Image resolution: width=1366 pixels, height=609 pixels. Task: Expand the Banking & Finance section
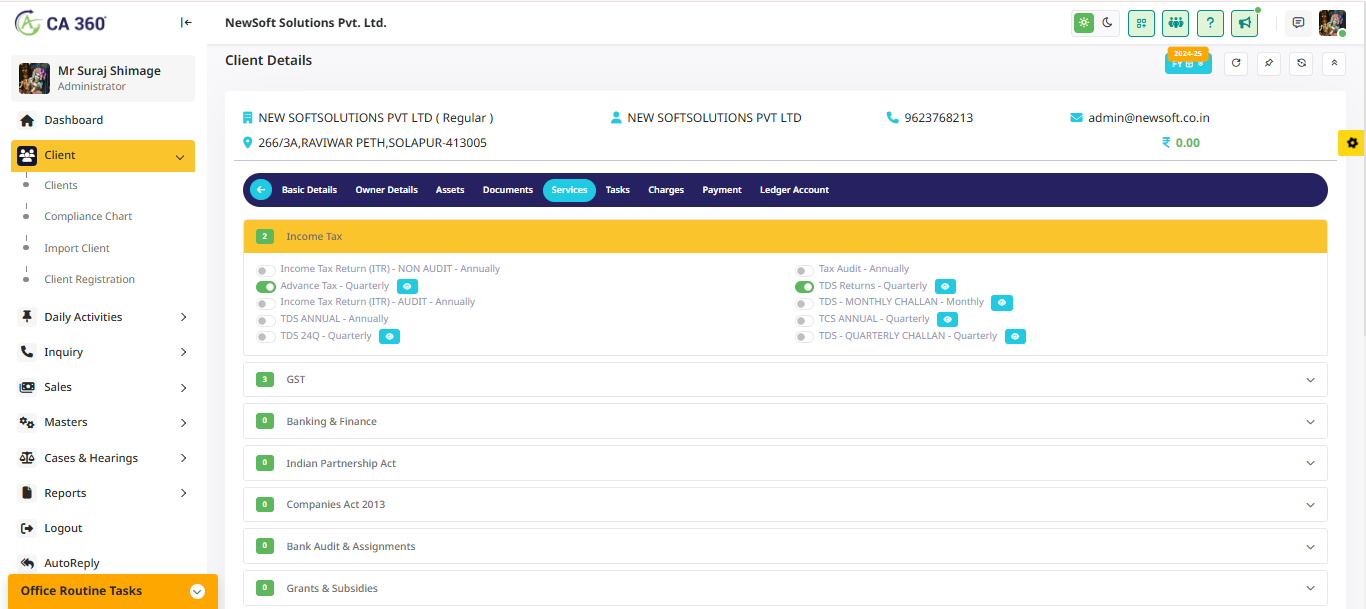785,421
